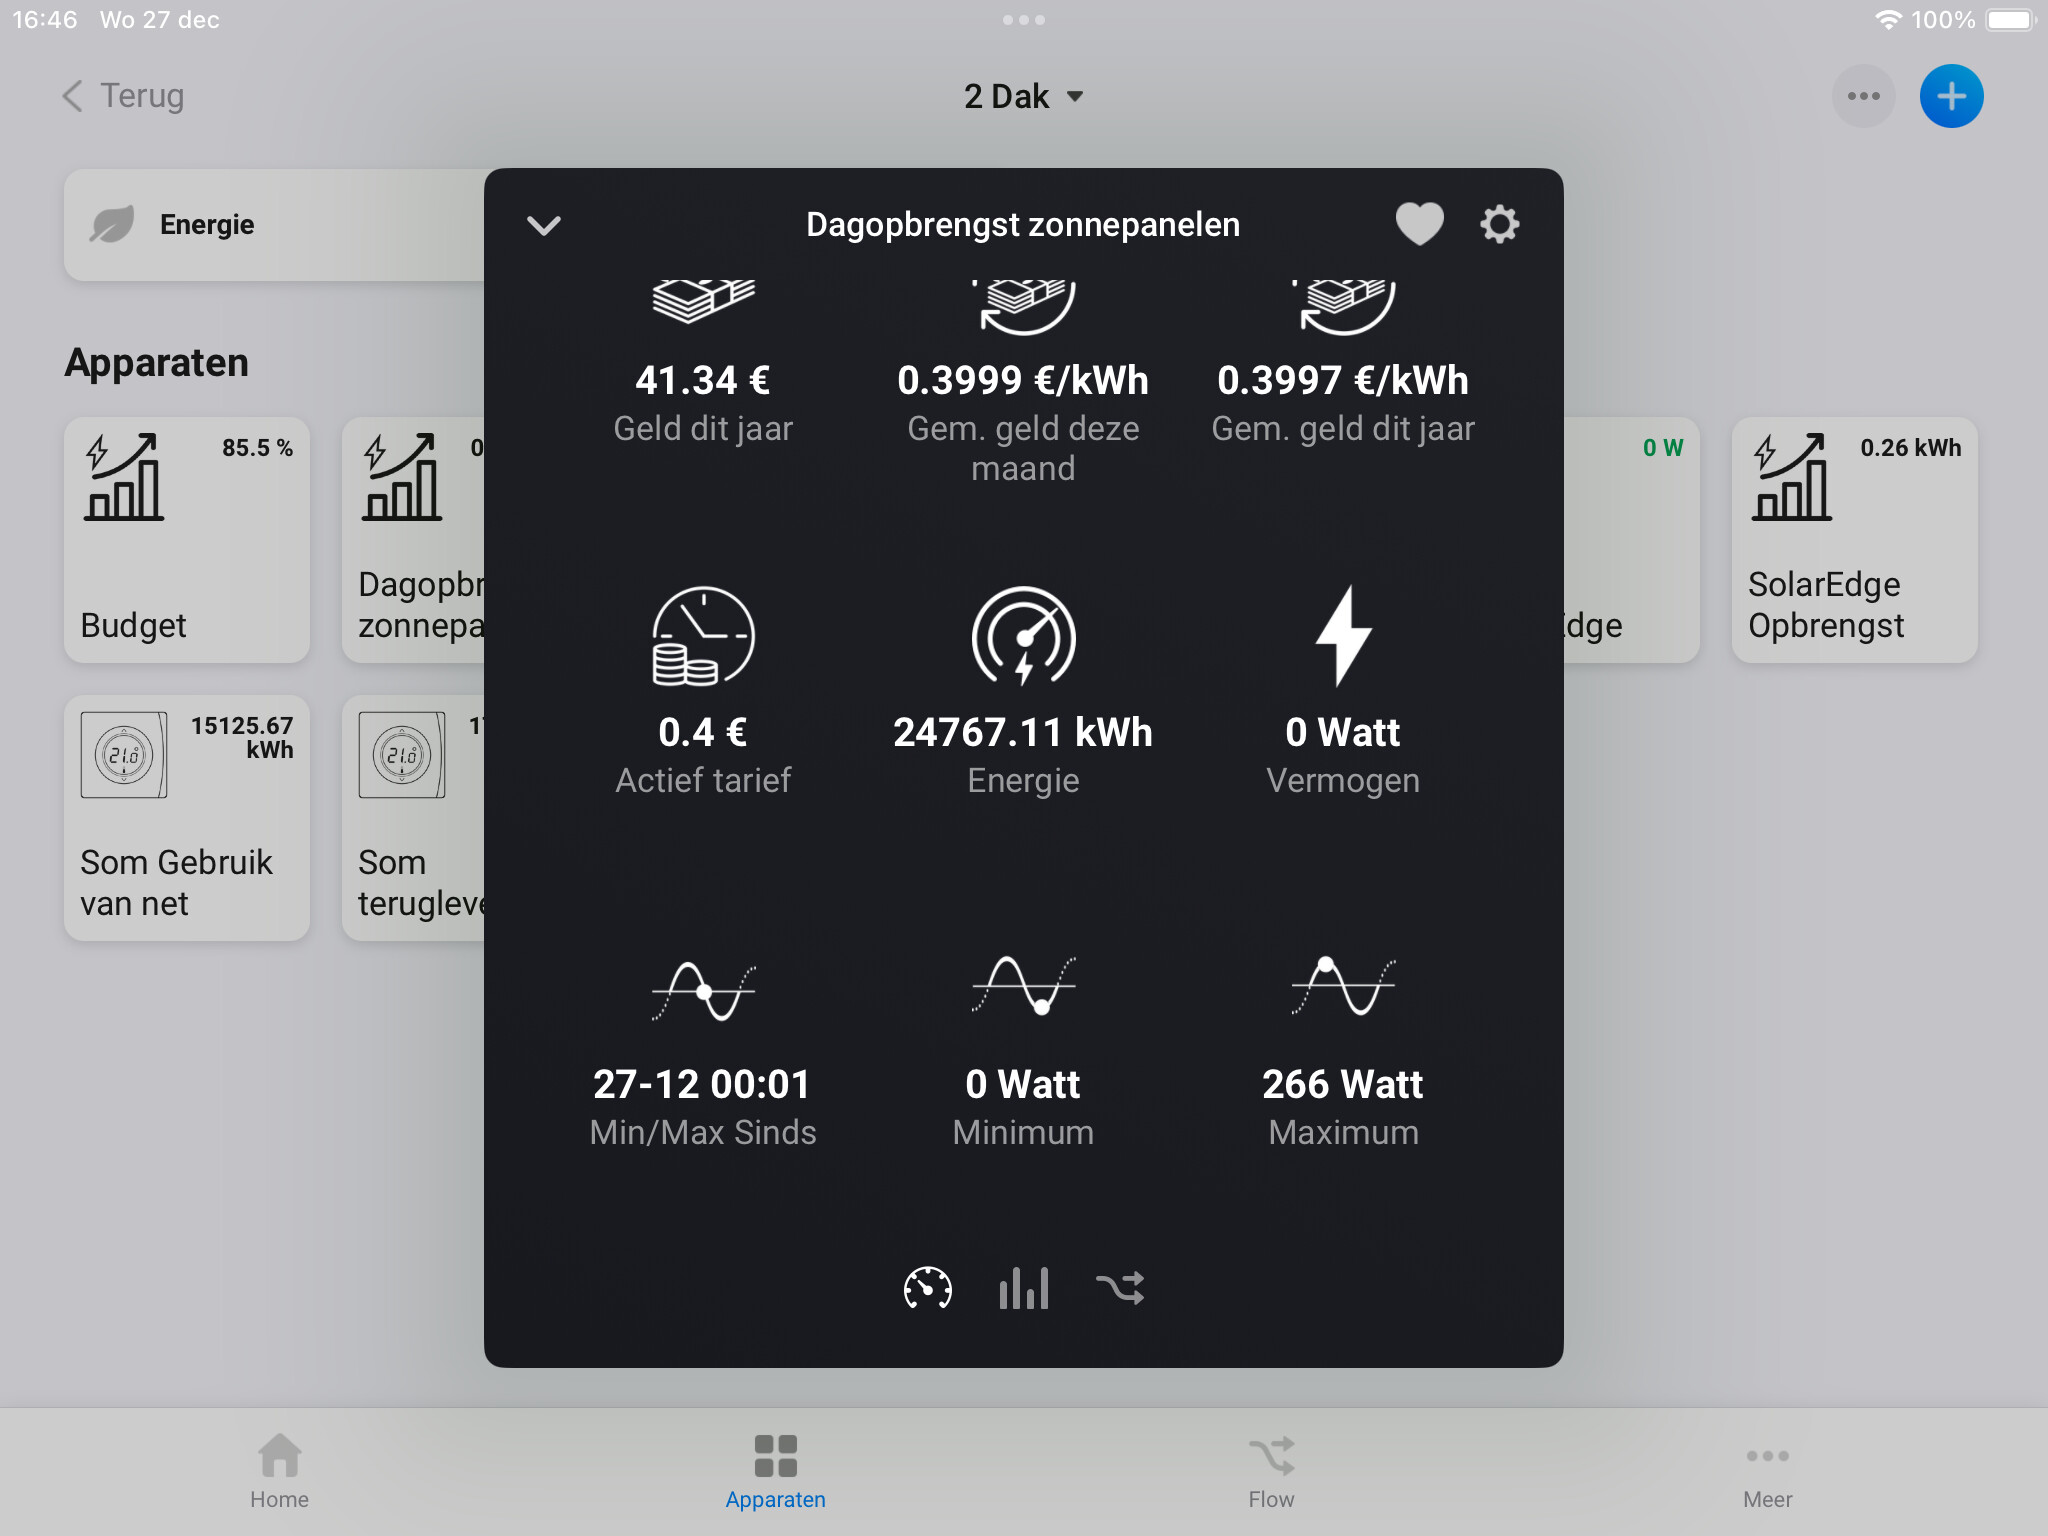The height and width of the screenshot is (1536, 2048).
Task: Open Som Gebruik van net tile
Action: pyautogui.click(x=187, y=818)
